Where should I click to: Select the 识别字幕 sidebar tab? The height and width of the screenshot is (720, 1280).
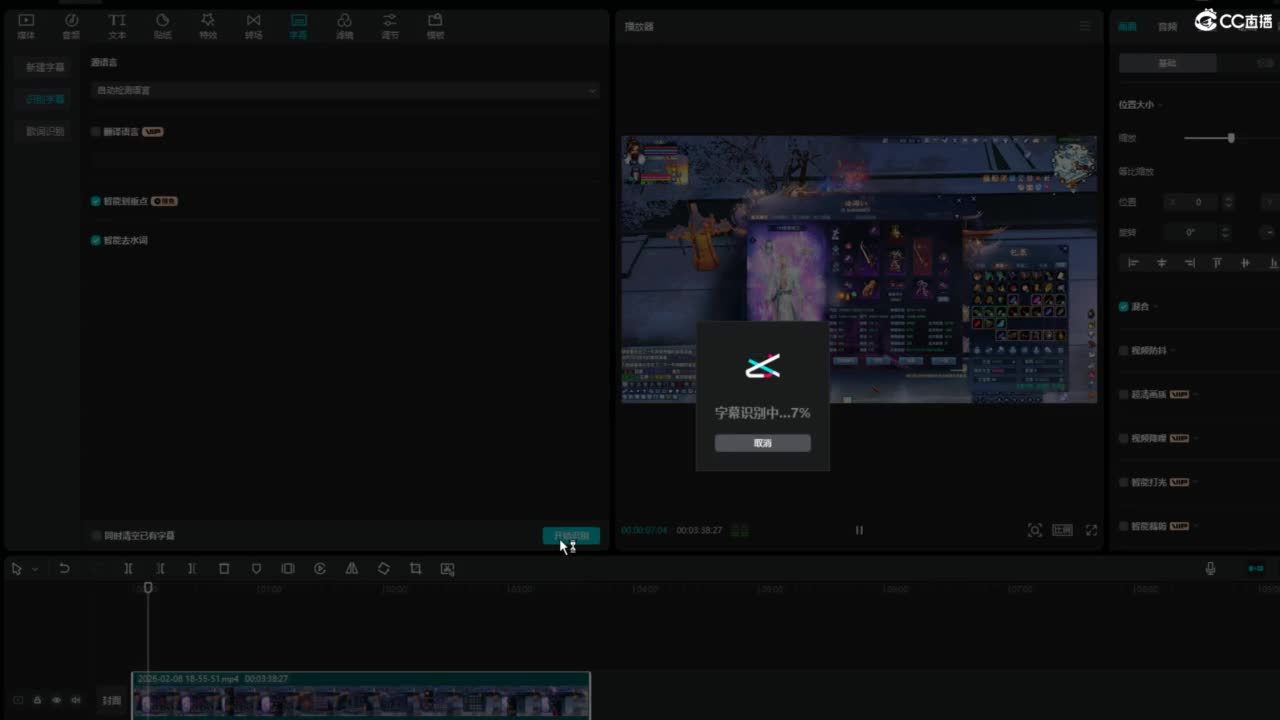[x=45, y=99]
